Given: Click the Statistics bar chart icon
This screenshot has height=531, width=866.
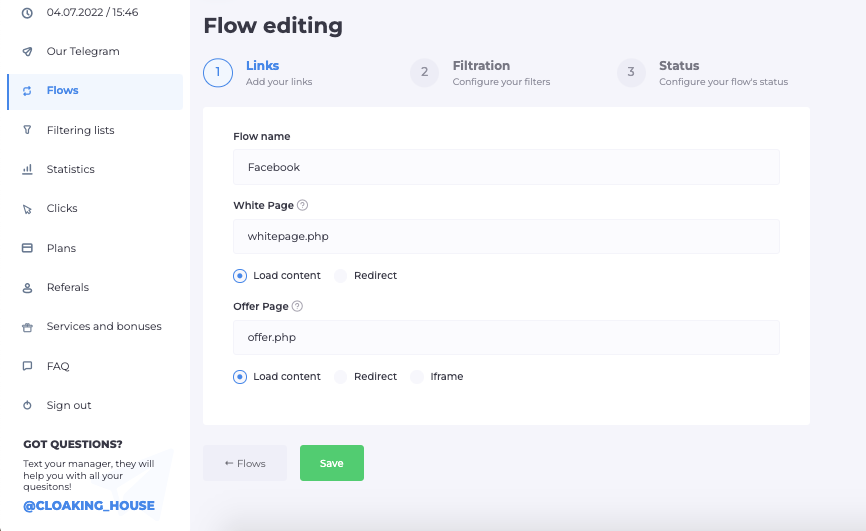Looking at the screenshot, I should [x=27, y=170].
